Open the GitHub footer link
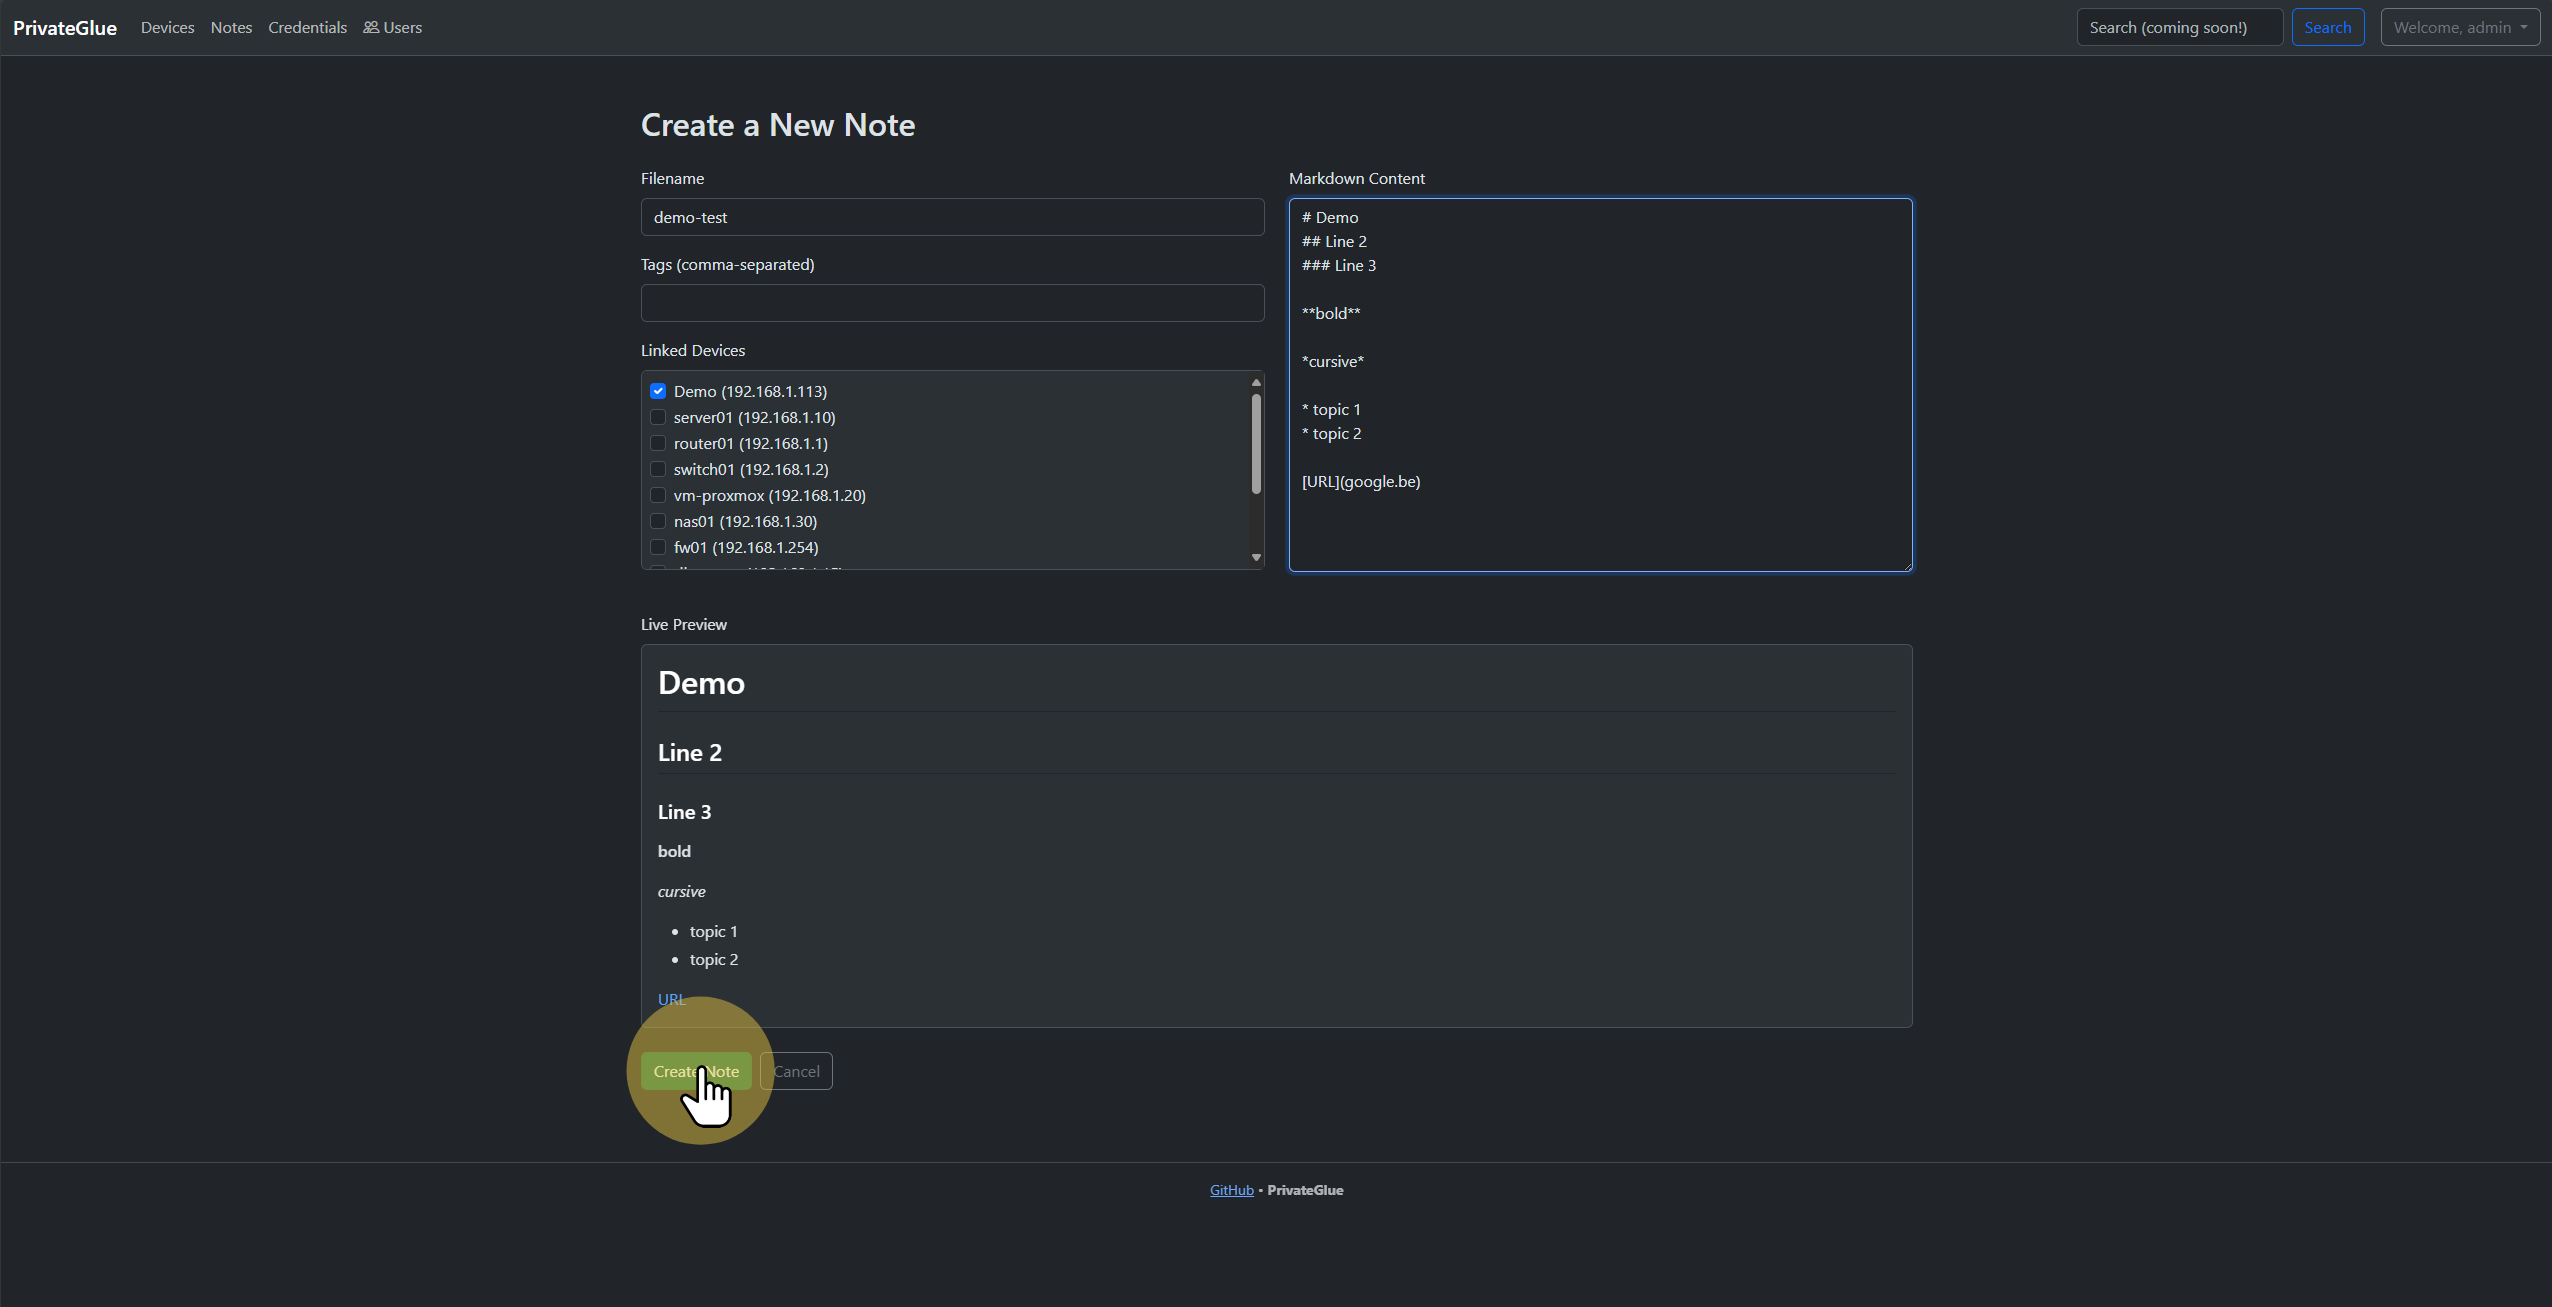2552x1307 pixels. [1231, 1190]
